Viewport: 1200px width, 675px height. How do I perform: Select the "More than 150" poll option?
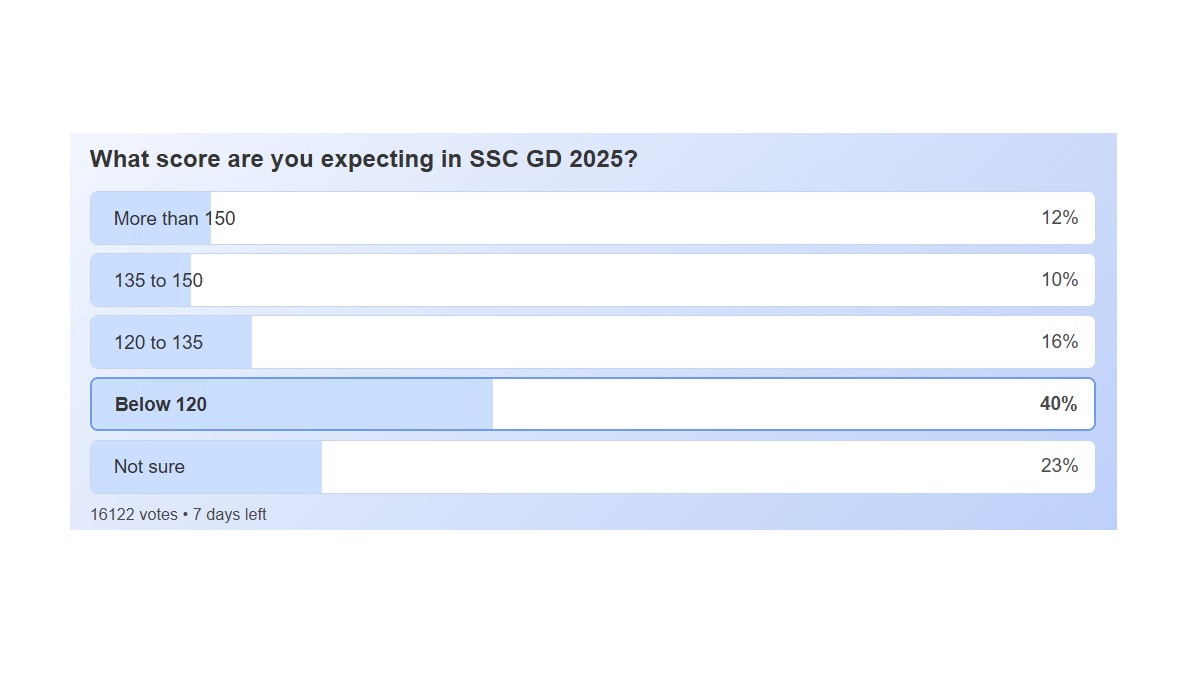pos(174,218)
